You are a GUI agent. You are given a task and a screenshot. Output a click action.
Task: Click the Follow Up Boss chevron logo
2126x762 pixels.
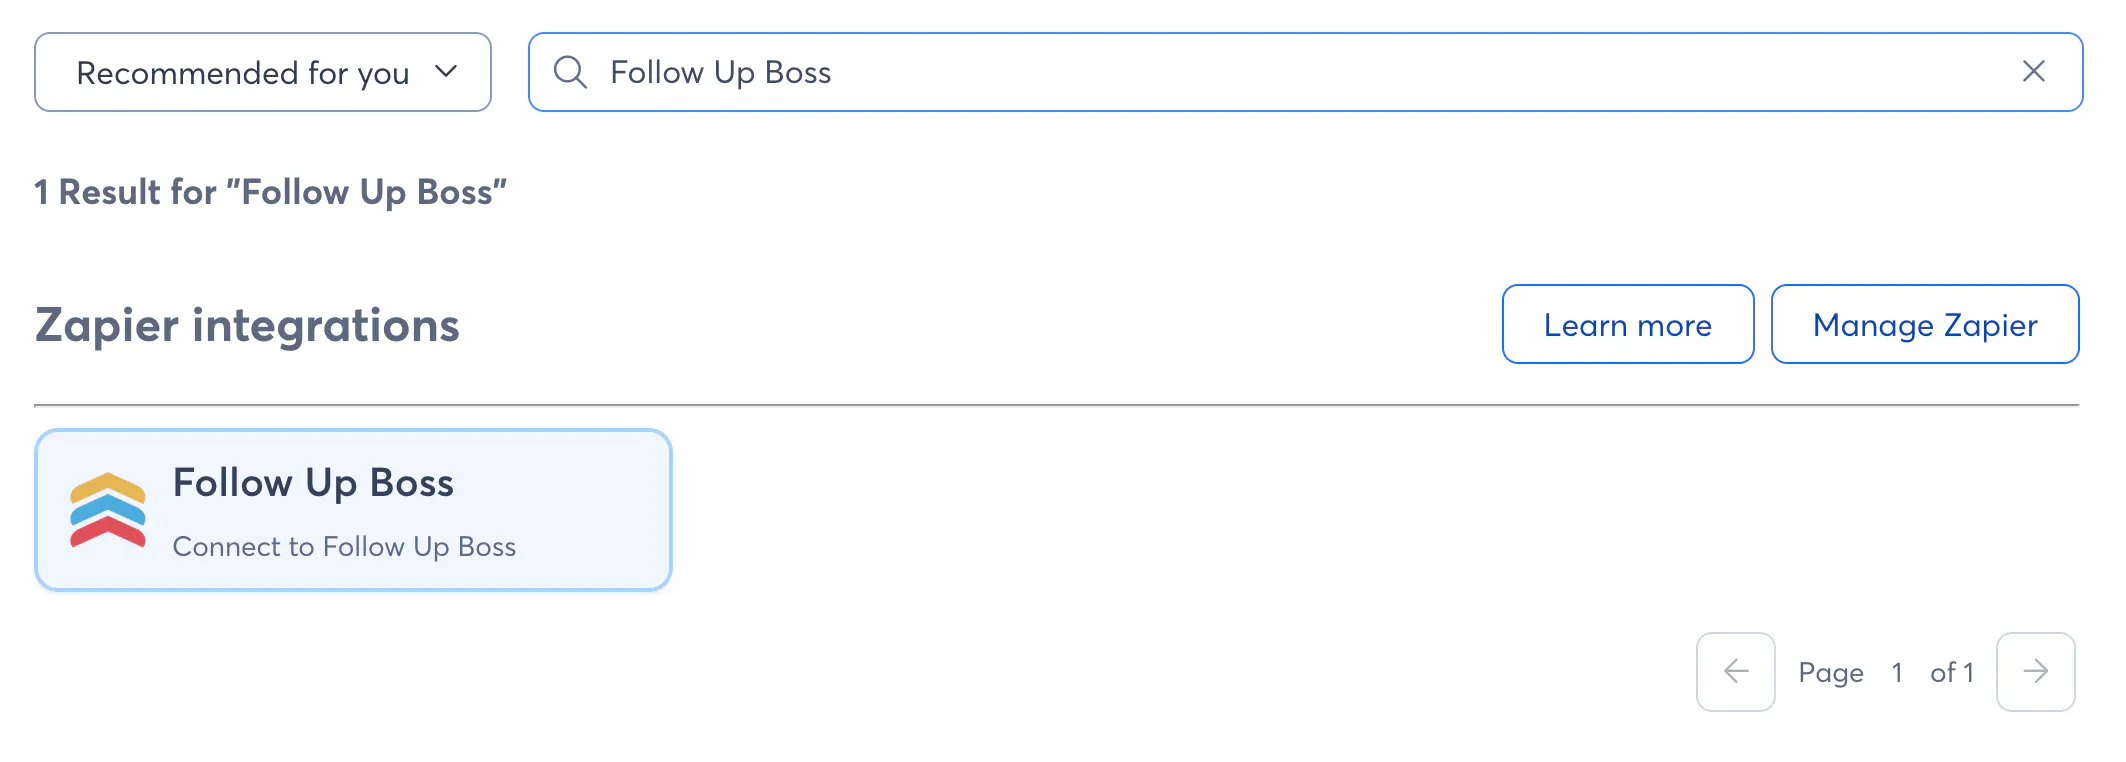point(108,510)
